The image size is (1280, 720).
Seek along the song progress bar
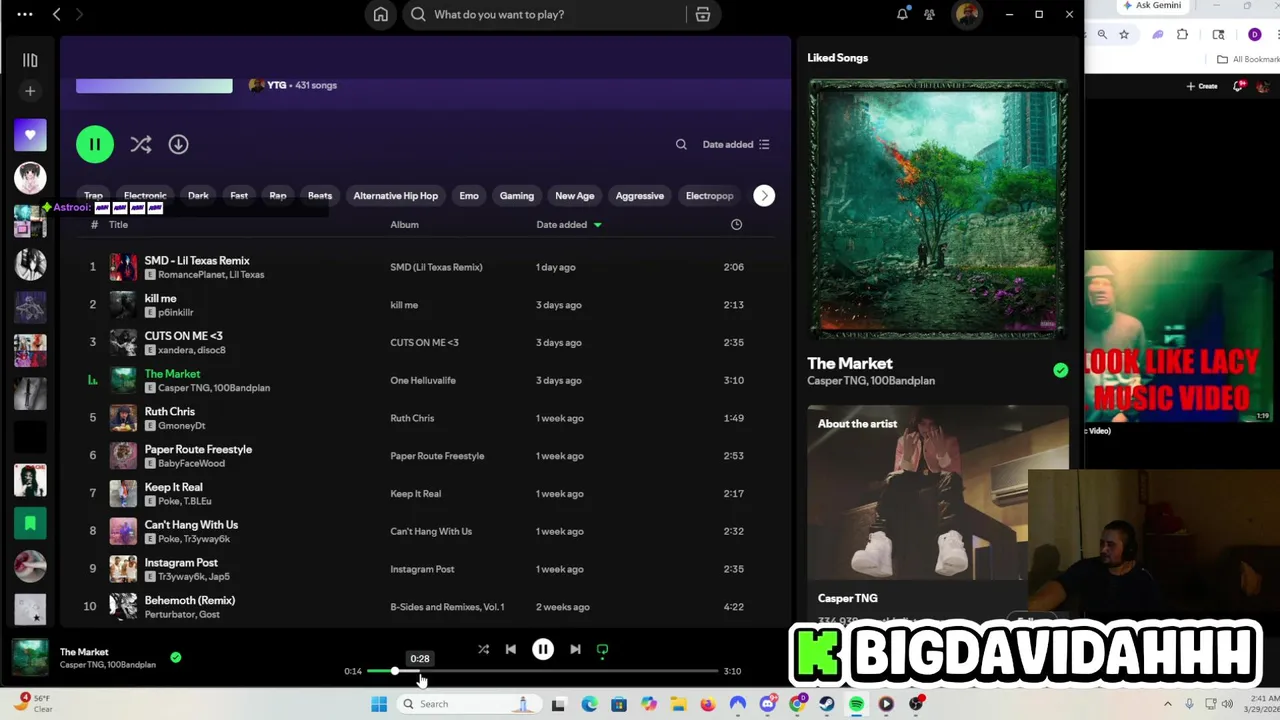click(542, 671)
